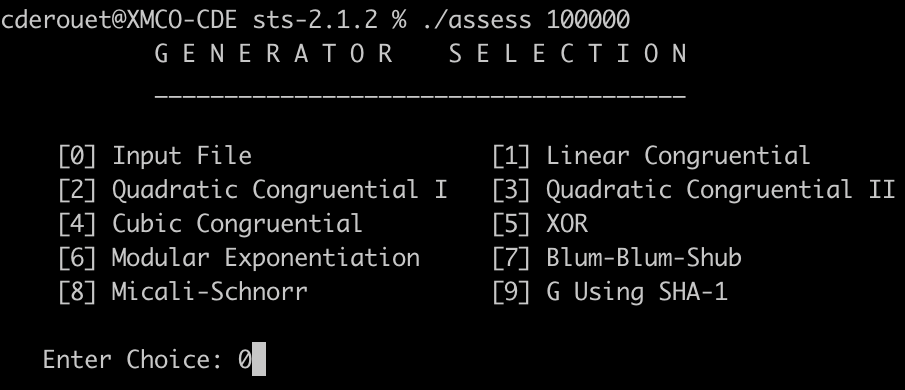Screen dimensions: 905x390
Task: Click the shell prompt cderouet@XMCO-CDE
Action: coord(119,20)
